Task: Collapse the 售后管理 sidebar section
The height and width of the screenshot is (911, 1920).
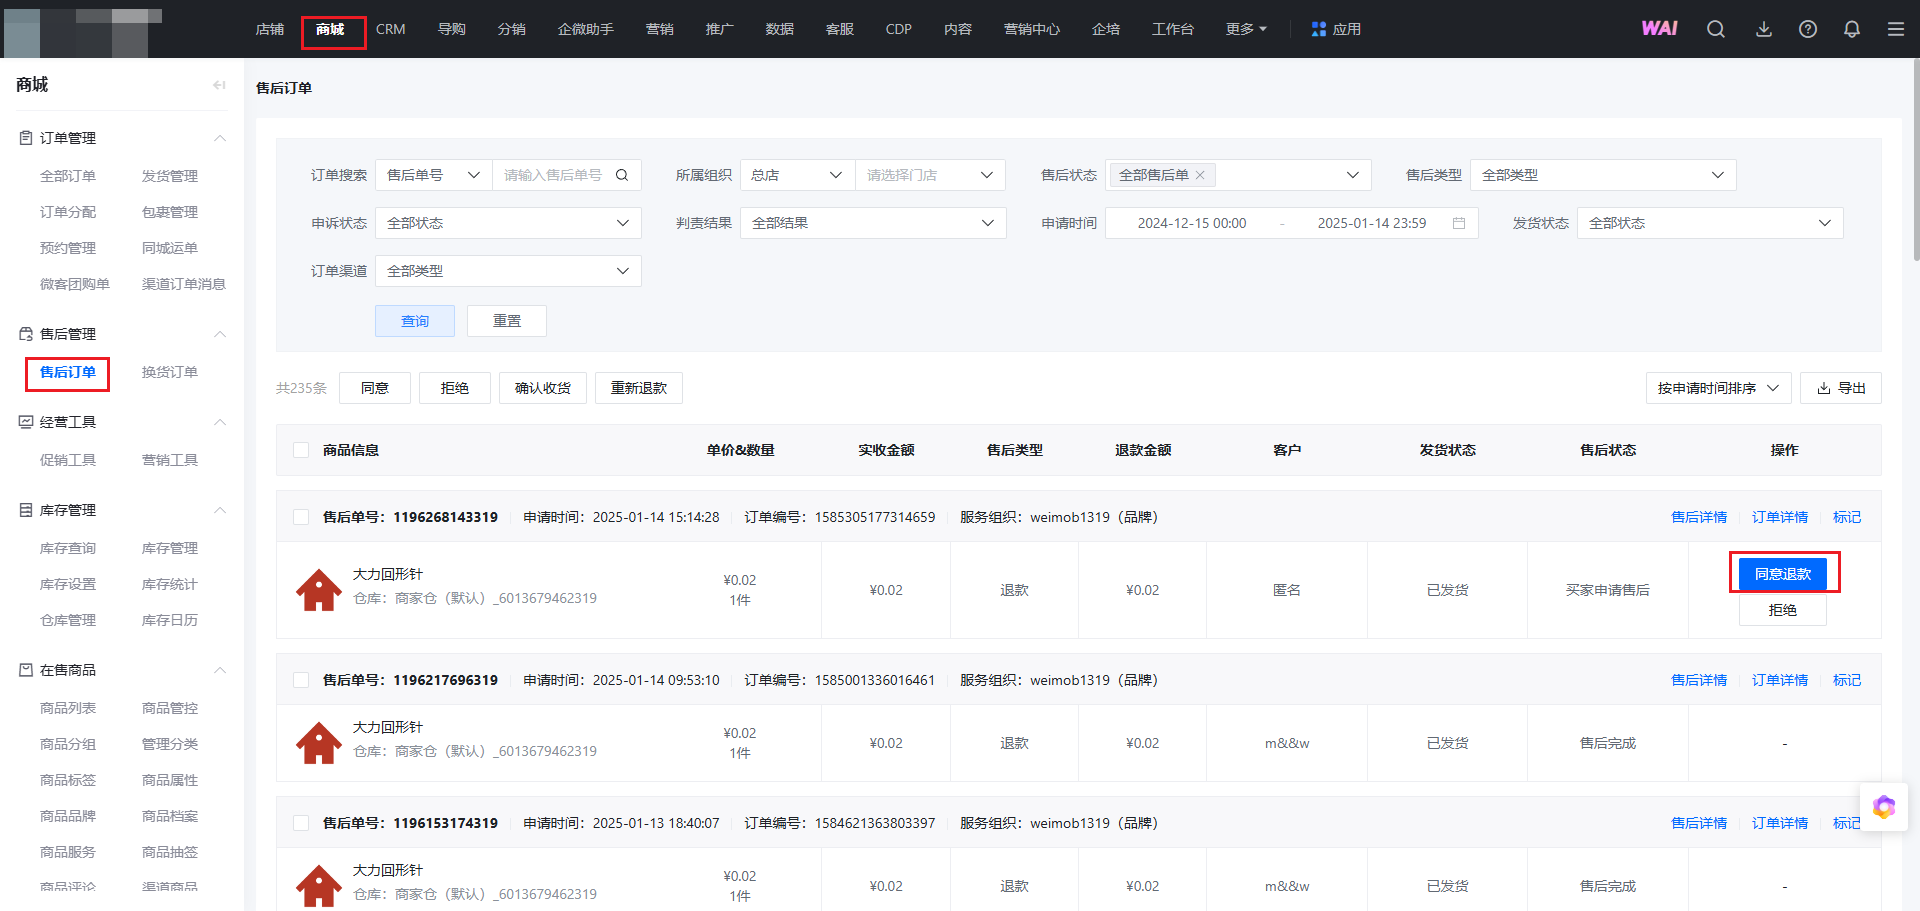Action: click(220, 334)
